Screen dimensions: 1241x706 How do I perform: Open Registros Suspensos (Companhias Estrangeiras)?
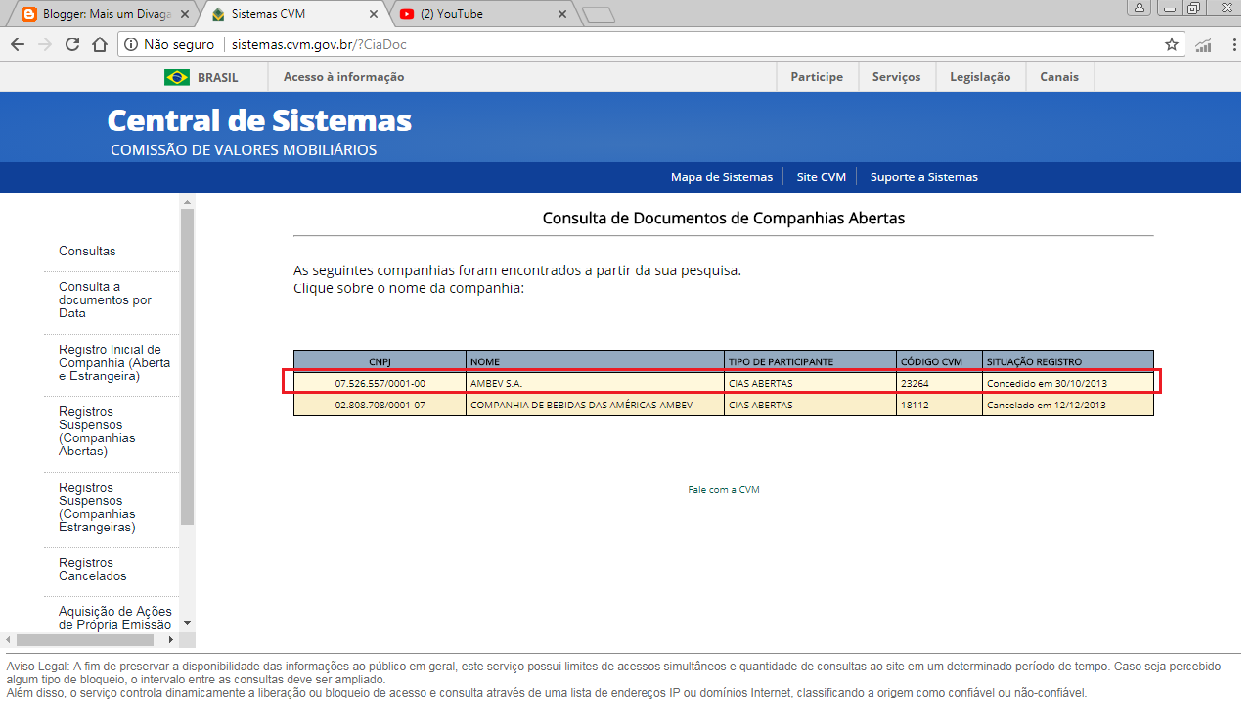pos(97,507)
